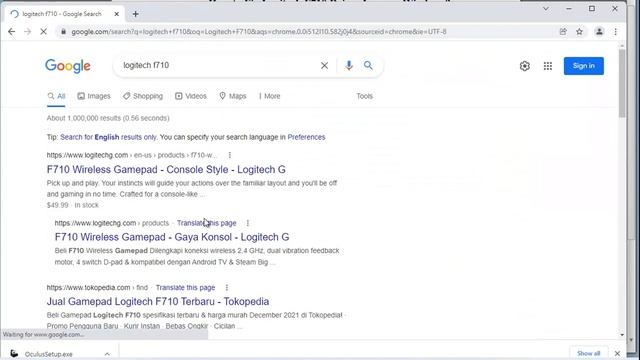
Task: Translate the tokopedia.com result page
Action: (185, 288)
